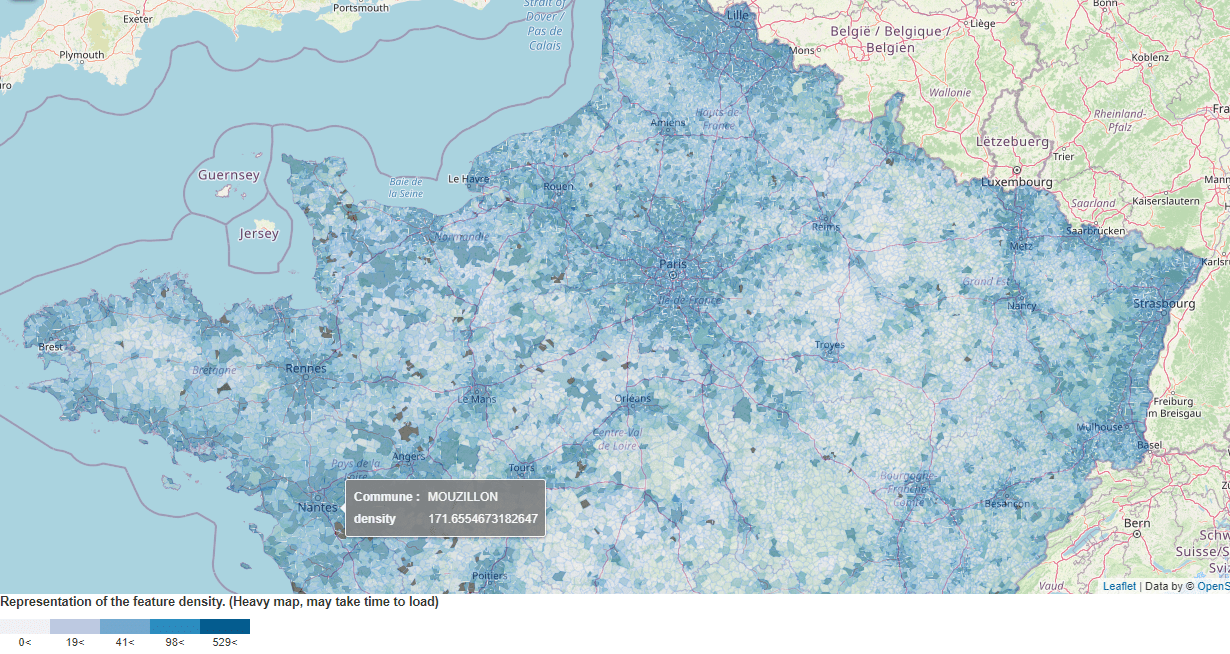Screen dimensions: 1230x654
Task: Click the Nantes label on the map
Action: tap(316, 506)
